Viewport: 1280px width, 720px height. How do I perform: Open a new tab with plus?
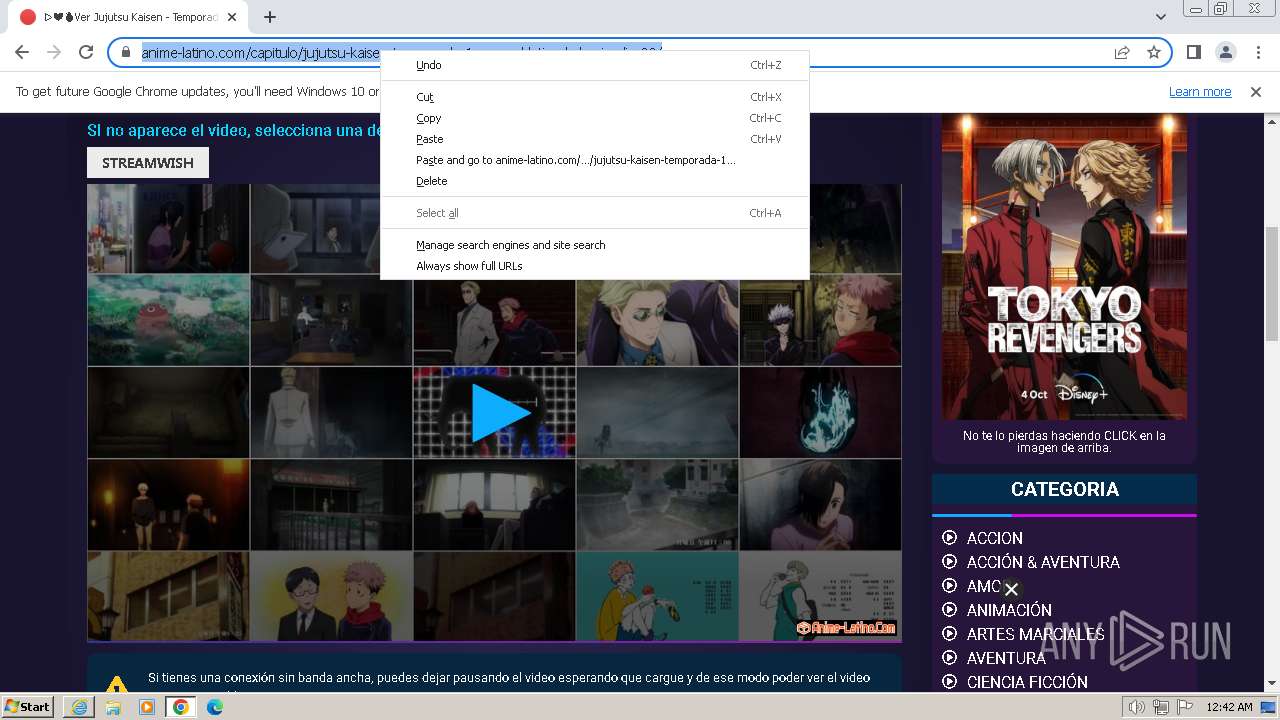[x=270, y=17]
